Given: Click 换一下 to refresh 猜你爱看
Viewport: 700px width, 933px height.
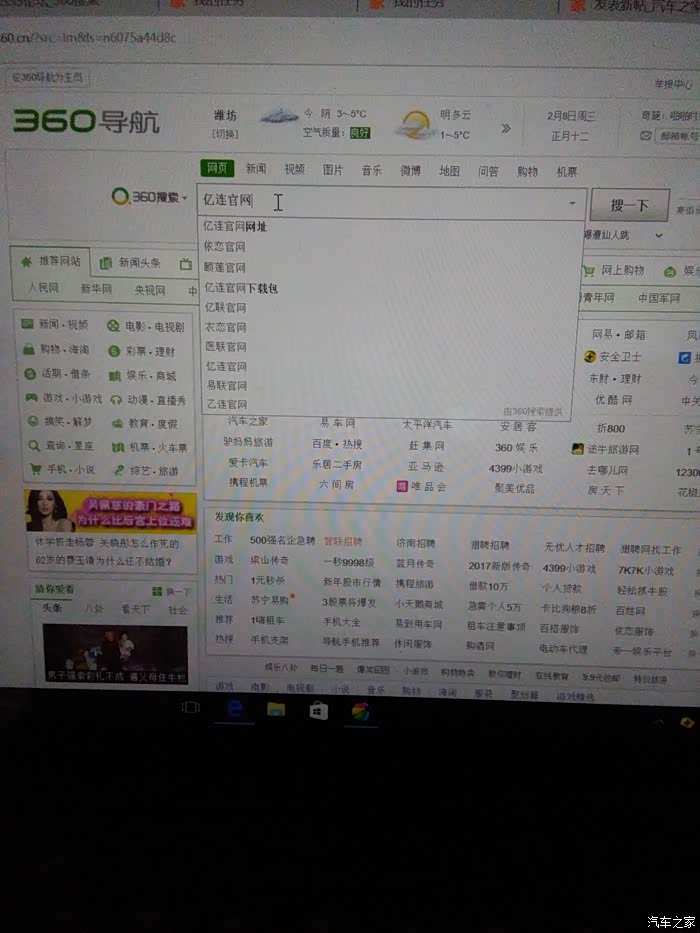Looking at the screenshot, I should (171, 591).
